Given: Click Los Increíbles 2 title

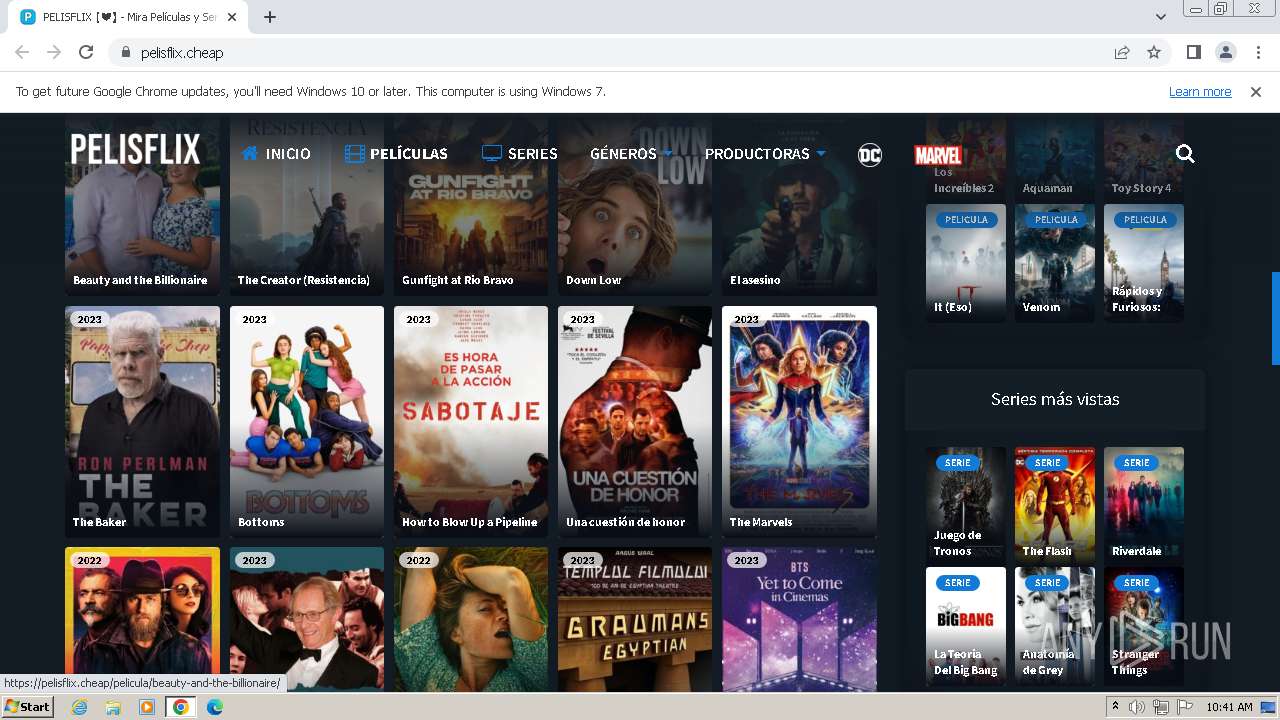Looking at the screenshot, I should 964,180.
